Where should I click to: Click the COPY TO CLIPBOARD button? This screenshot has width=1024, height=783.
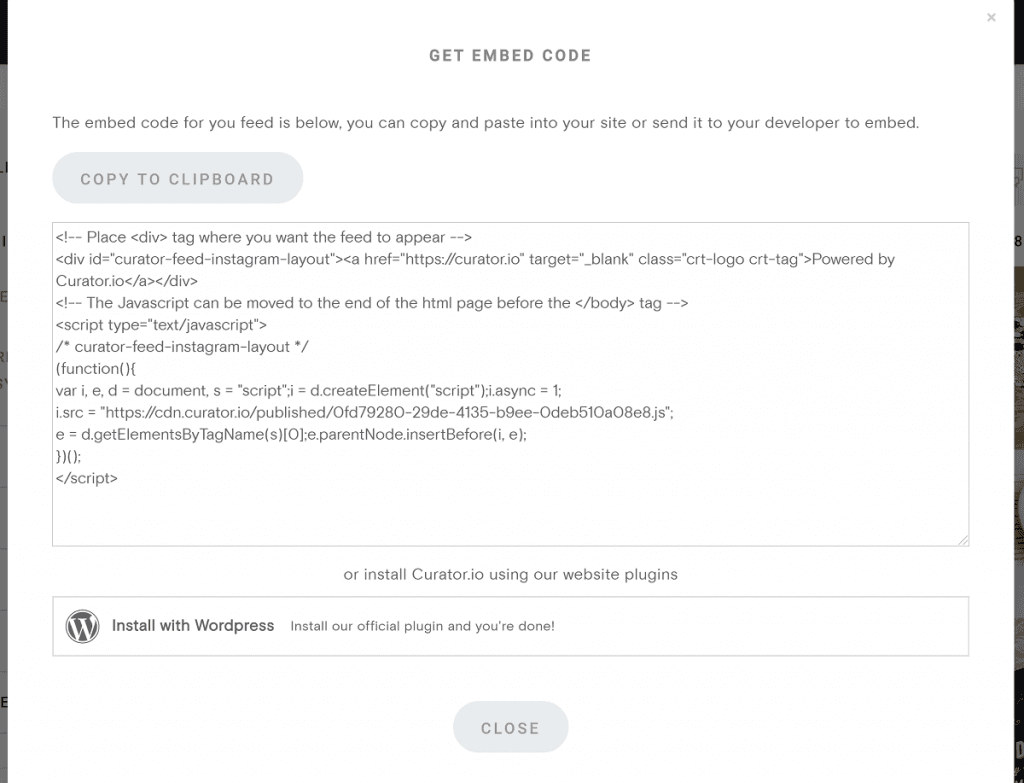coord(177,178)
